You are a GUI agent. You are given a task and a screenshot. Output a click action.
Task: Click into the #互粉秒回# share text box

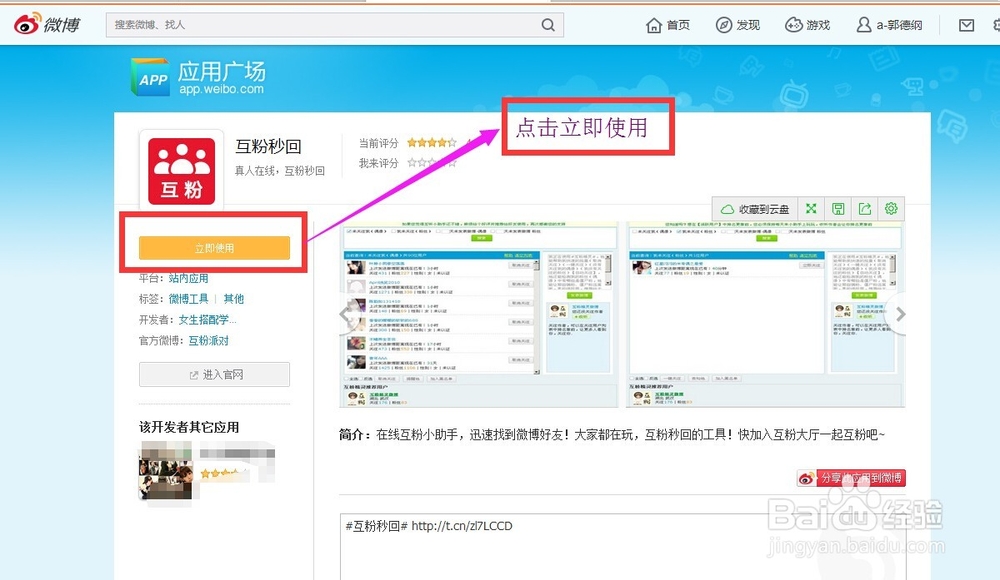point(622,546)
